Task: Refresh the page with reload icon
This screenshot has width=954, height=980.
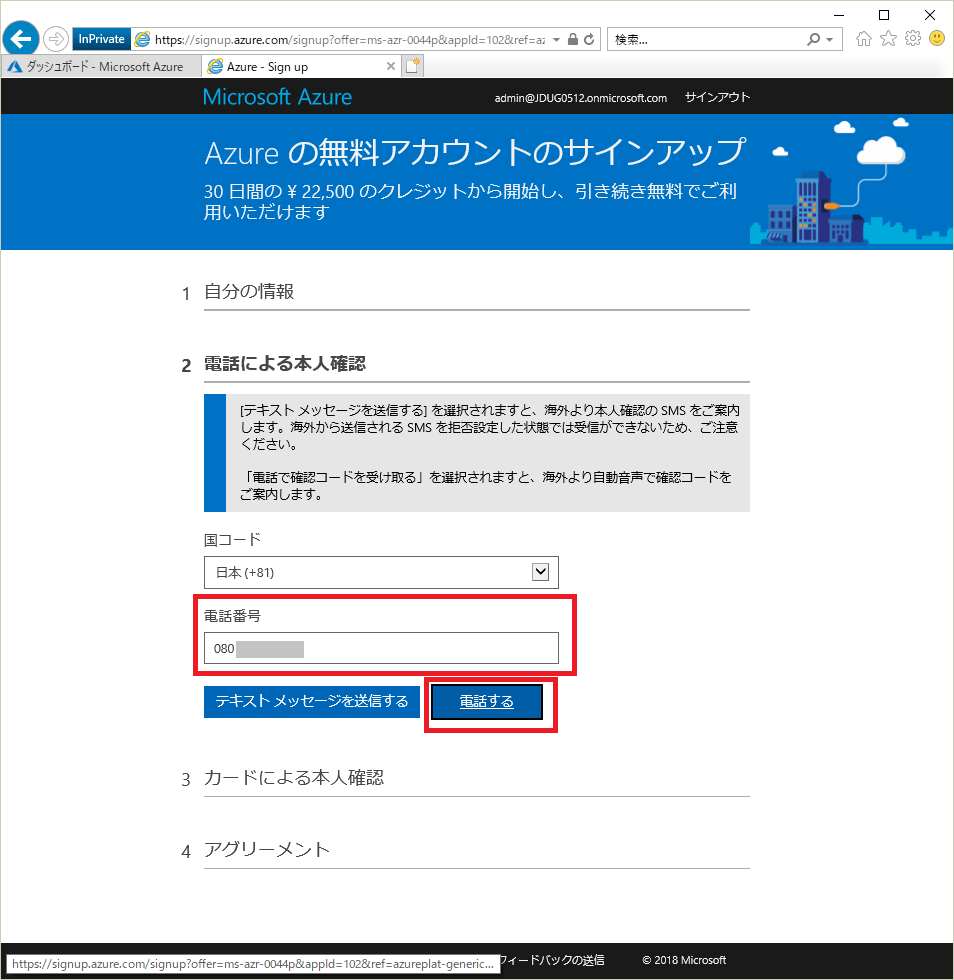Action: click(x=589, y=39)
